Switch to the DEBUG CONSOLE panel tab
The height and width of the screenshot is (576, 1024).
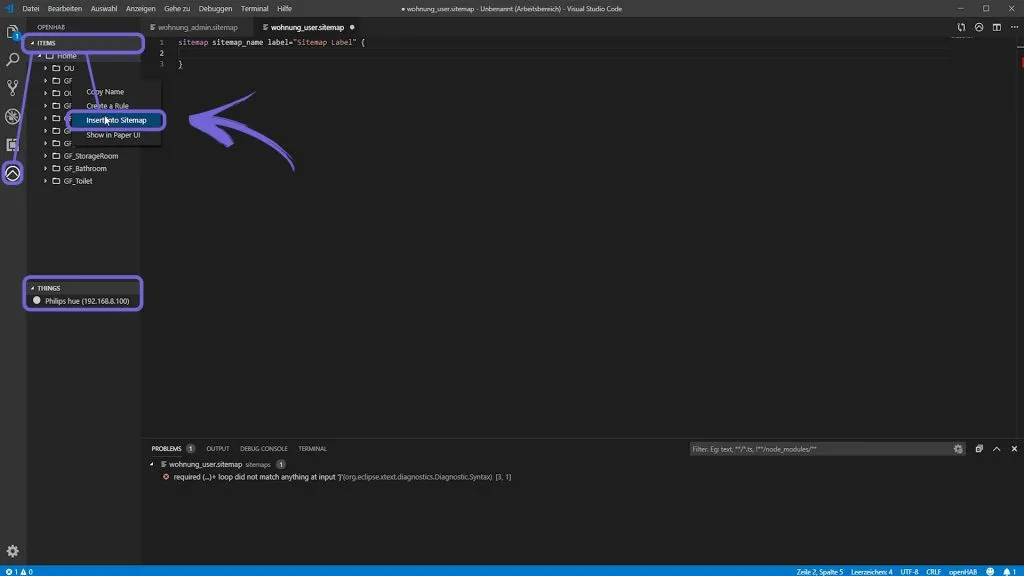tap(264, 449)
